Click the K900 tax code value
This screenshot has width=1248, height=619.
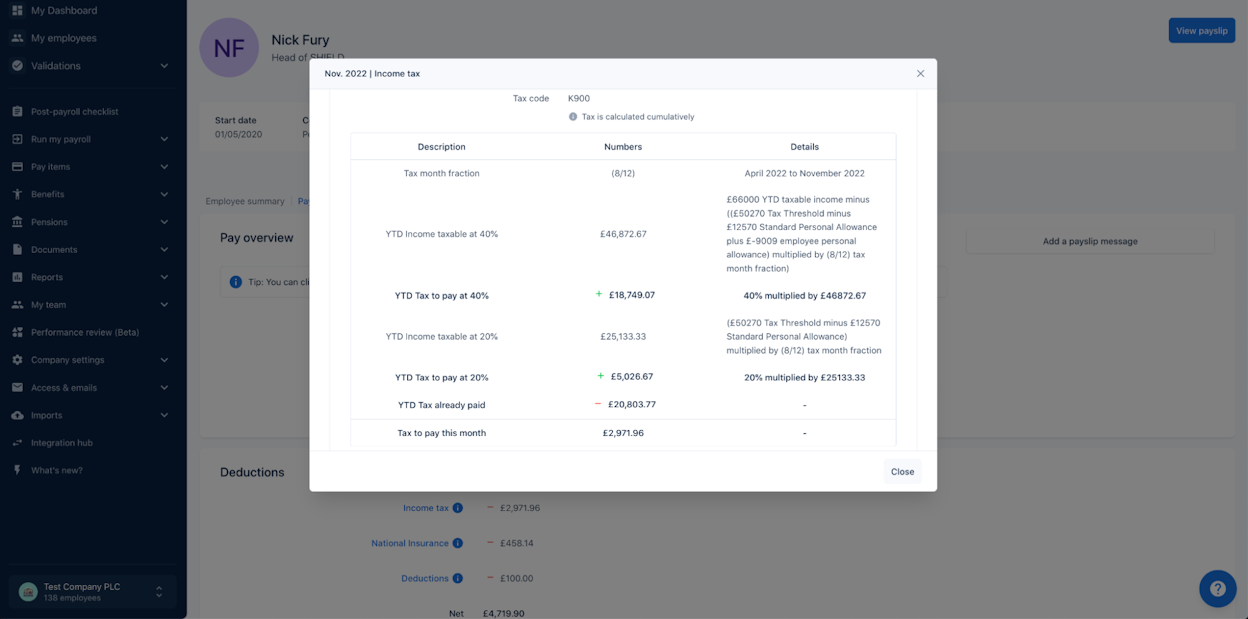579,99
